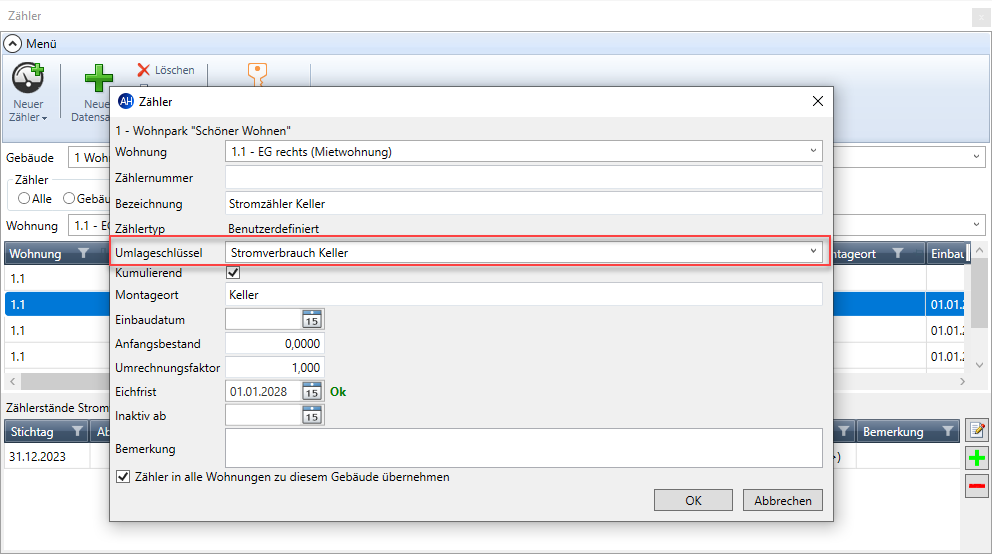Collapse the Menü ribbon expander
Image resolution: width=992 pixels, height=554 pixels.
pos(13,44)
